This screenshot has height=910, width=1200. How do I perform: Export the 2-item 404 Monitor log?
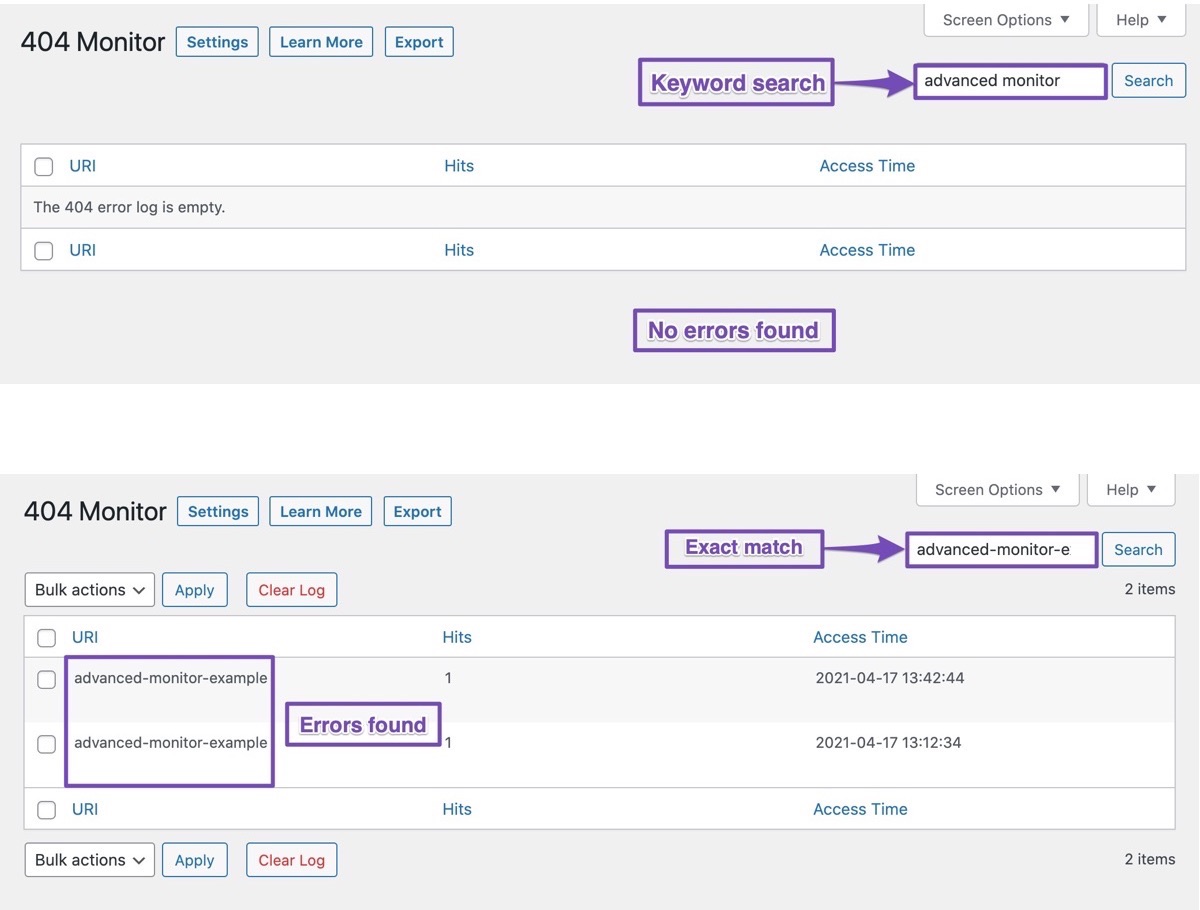point(418,511)
